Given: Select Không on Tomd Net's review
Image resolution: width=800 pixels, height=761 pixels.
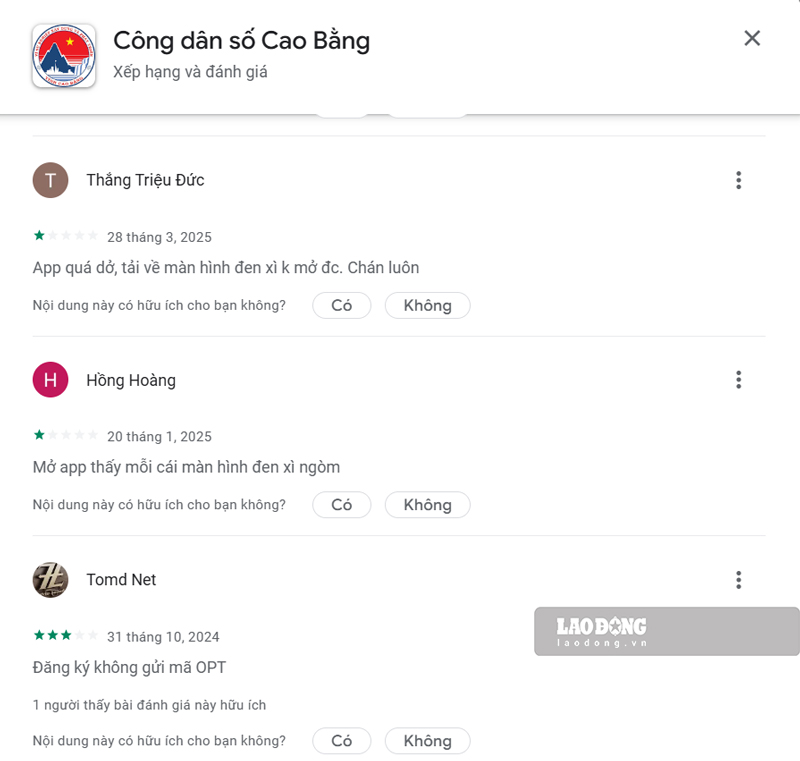Looking at the screenshot, I should click(x=428, y=741).
